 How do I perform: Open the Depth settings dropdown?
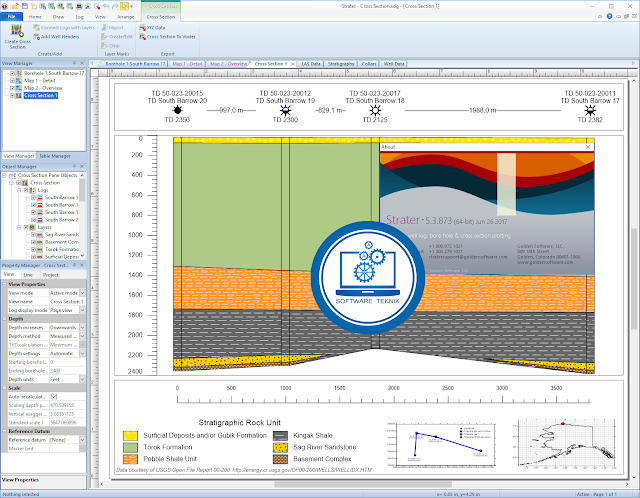[x=82, y=353]
